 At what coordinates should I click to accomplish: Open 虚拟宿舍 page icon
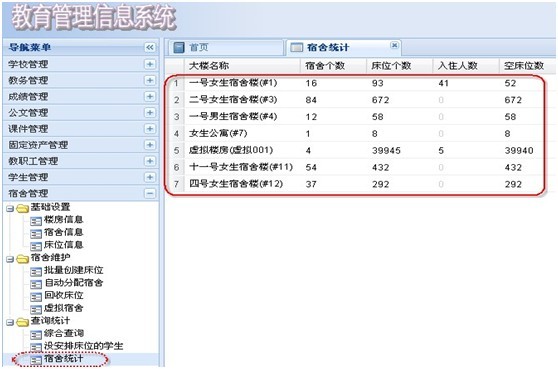pyautogui.click(x=36, y=310)
